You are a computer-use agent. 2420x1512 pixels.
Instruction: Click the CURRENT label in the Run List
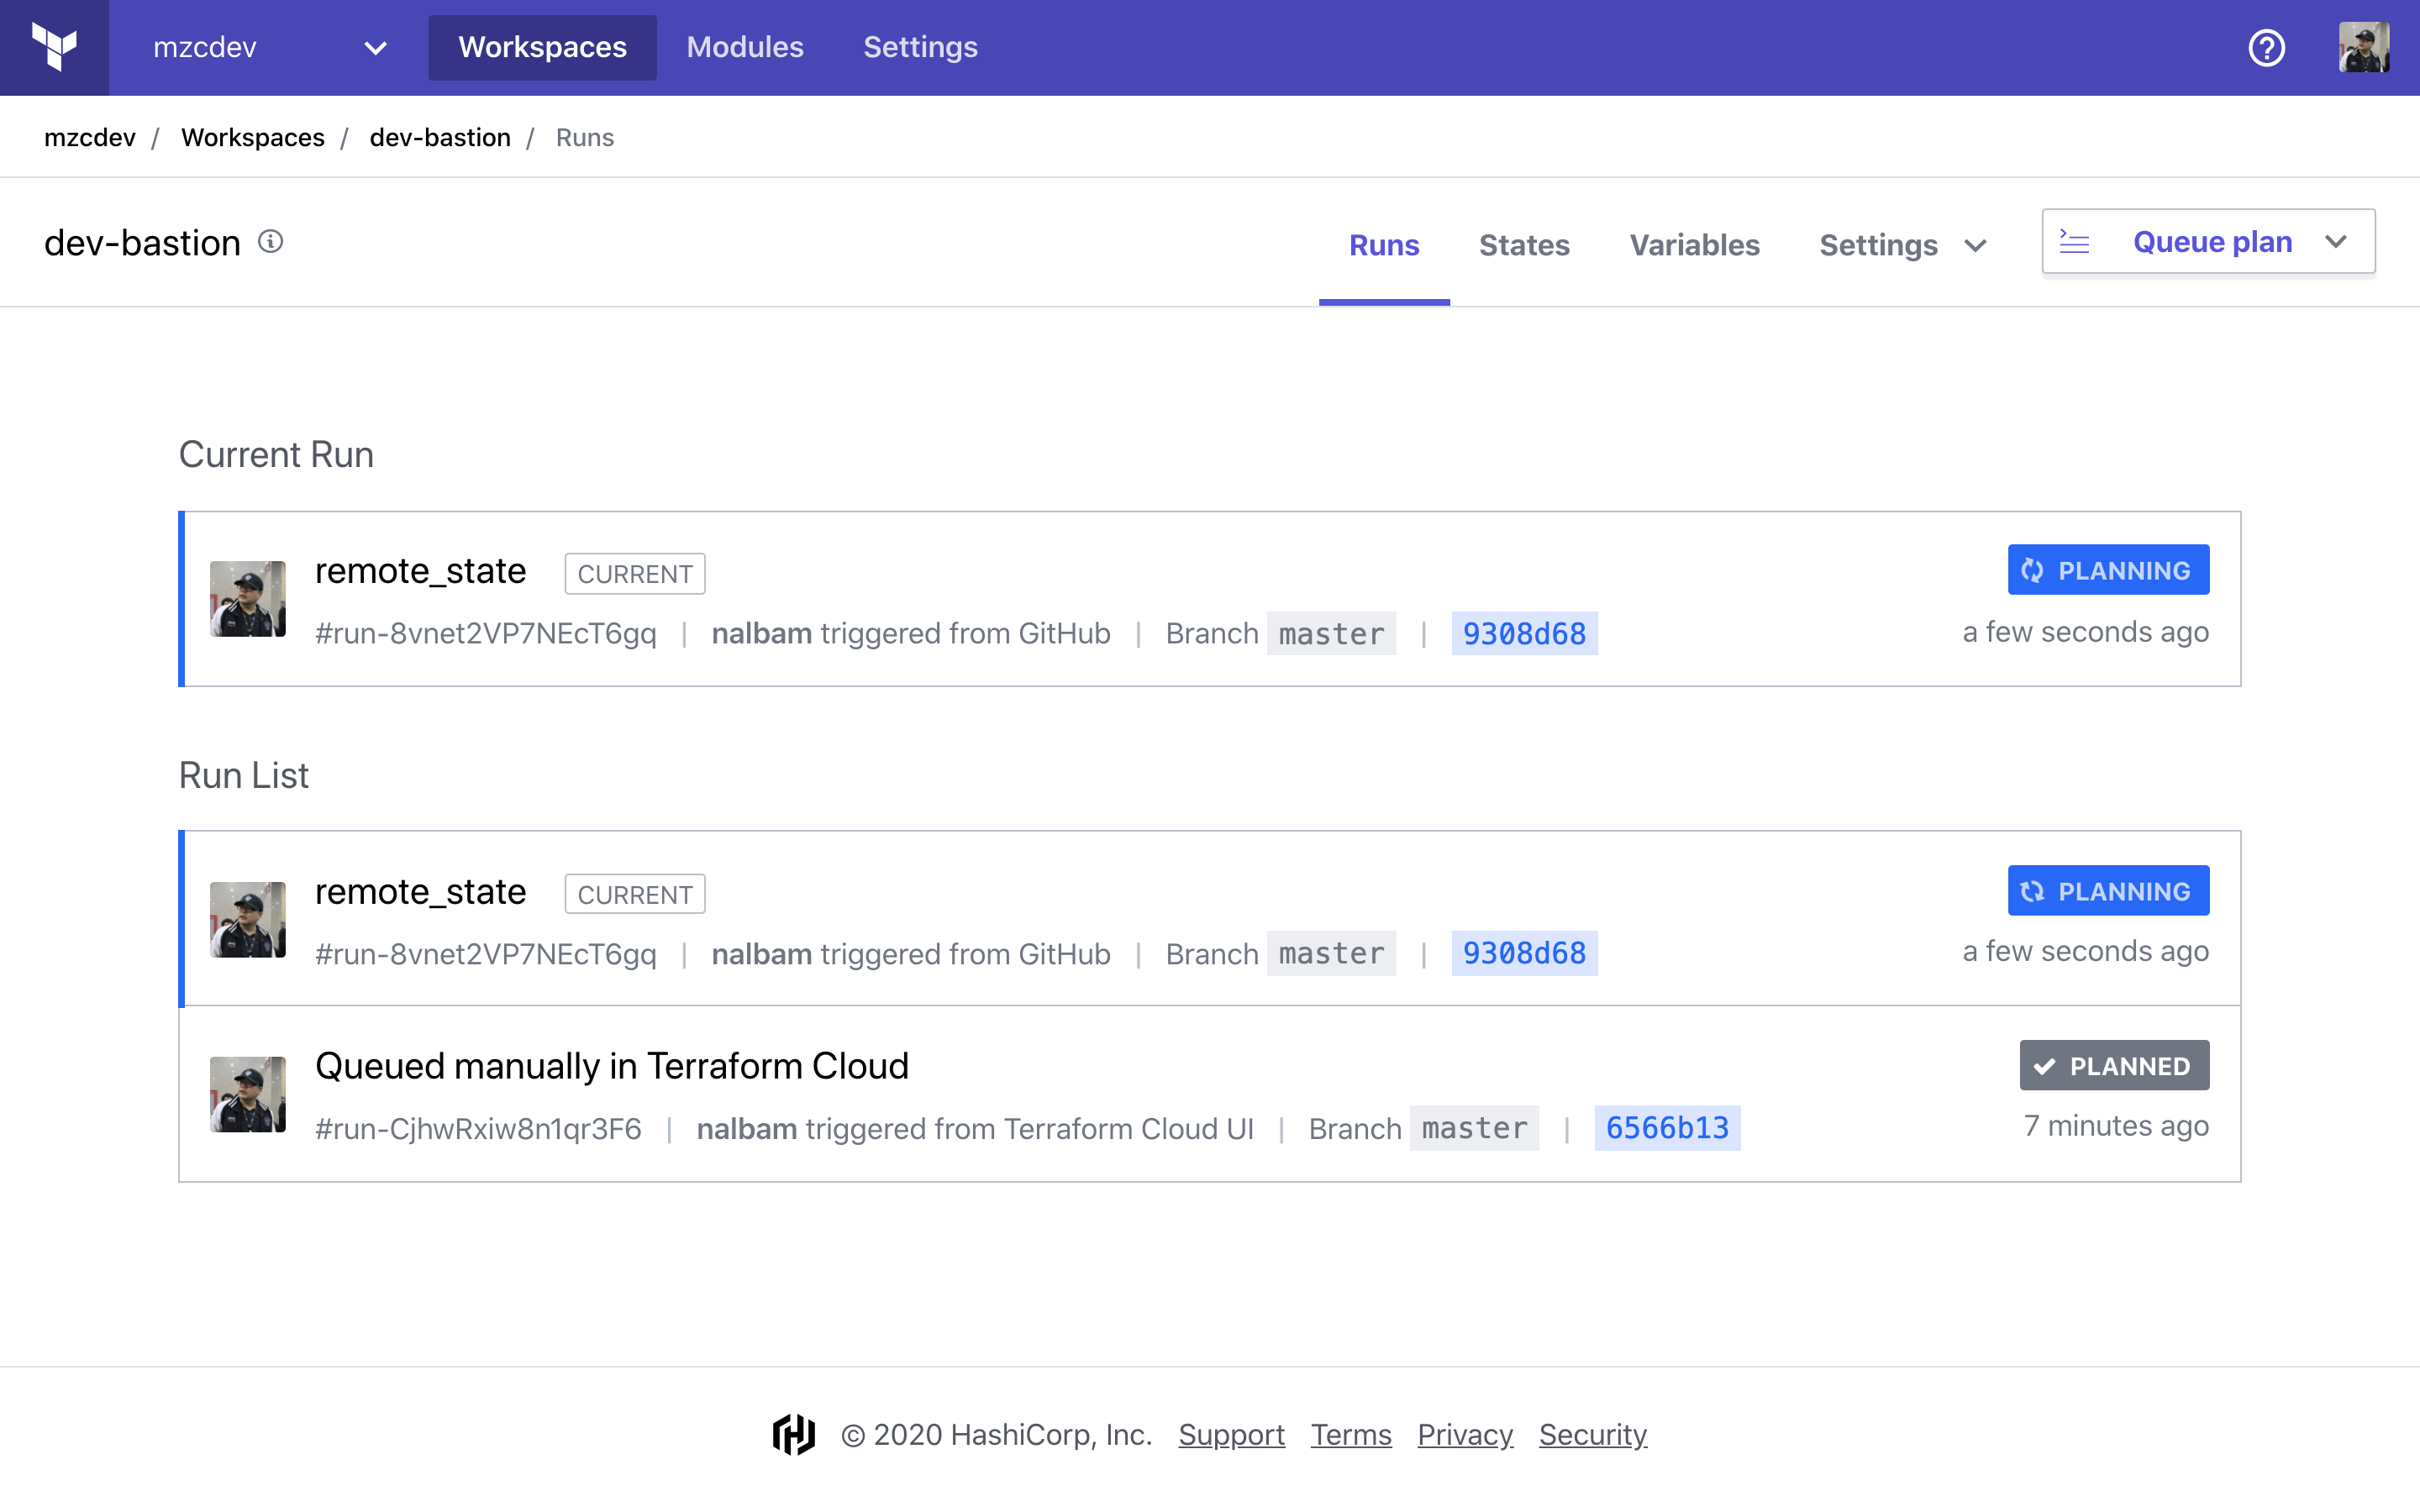635,894
